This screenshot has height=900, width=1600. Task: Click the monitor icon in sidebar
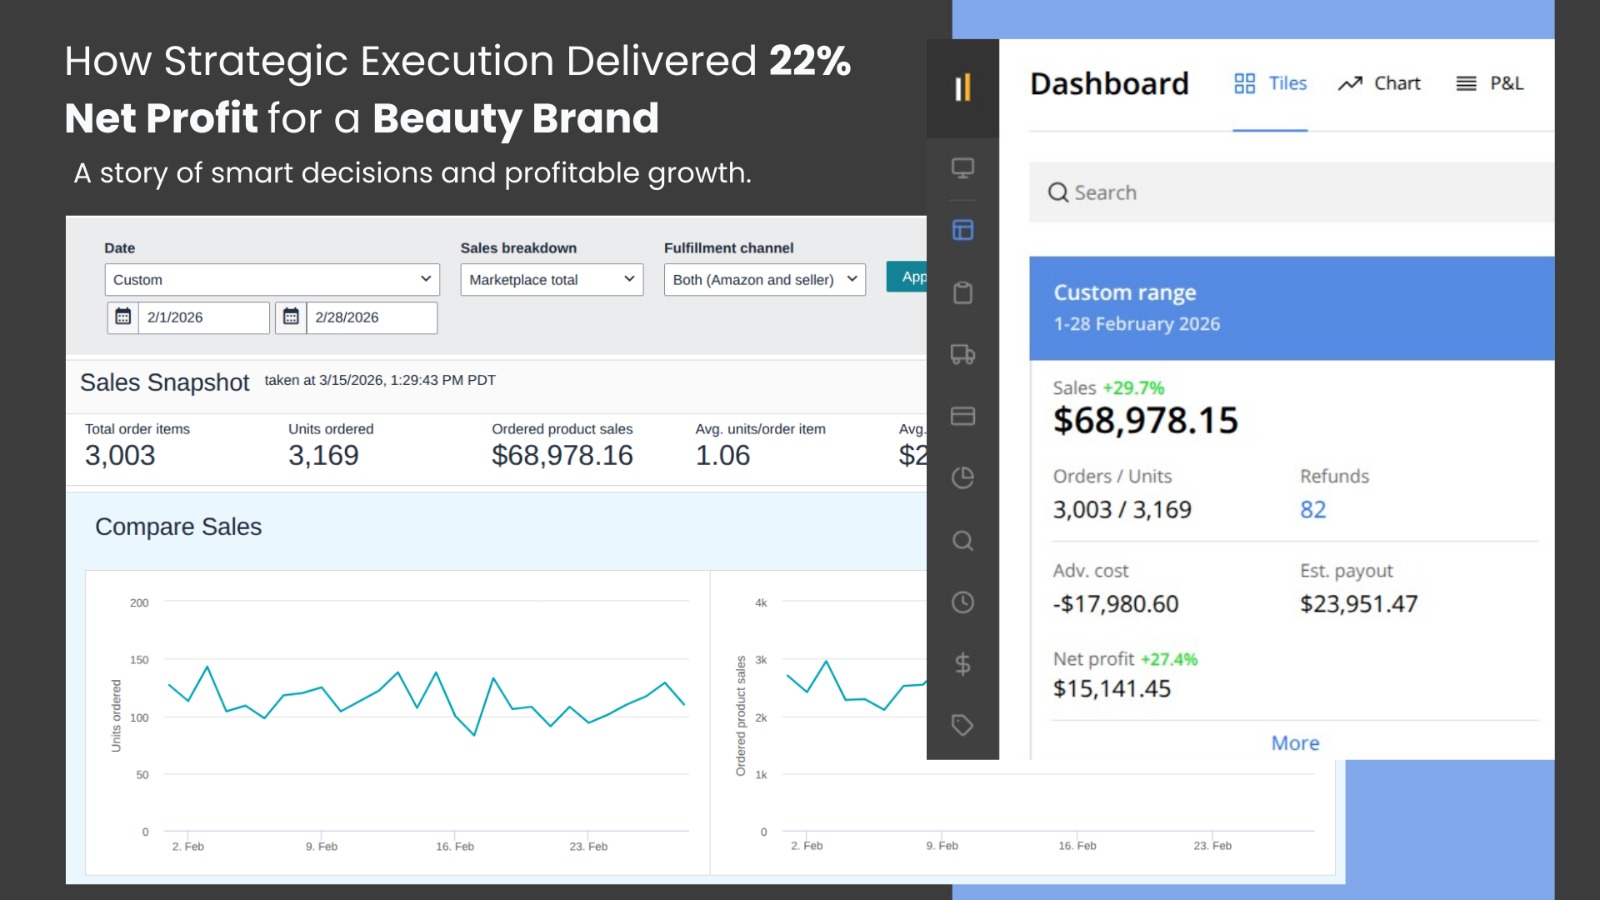962,168
